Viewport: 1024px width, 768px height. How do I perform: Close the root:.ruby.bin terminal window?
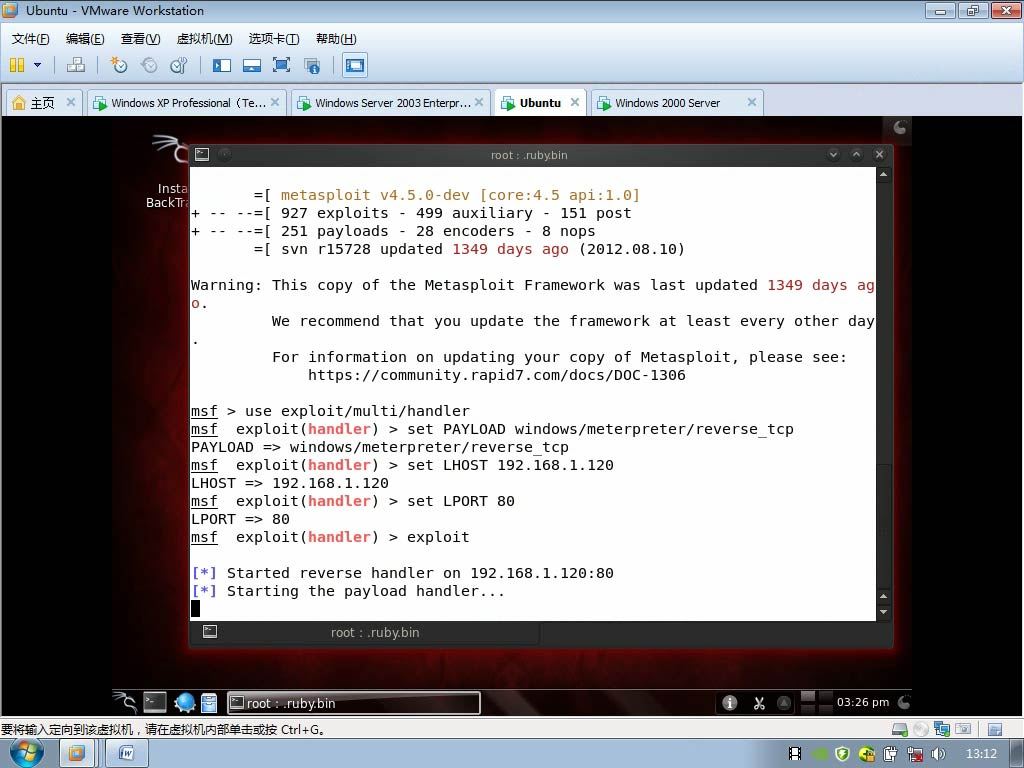pyautogui.click(x=879, y=154)
